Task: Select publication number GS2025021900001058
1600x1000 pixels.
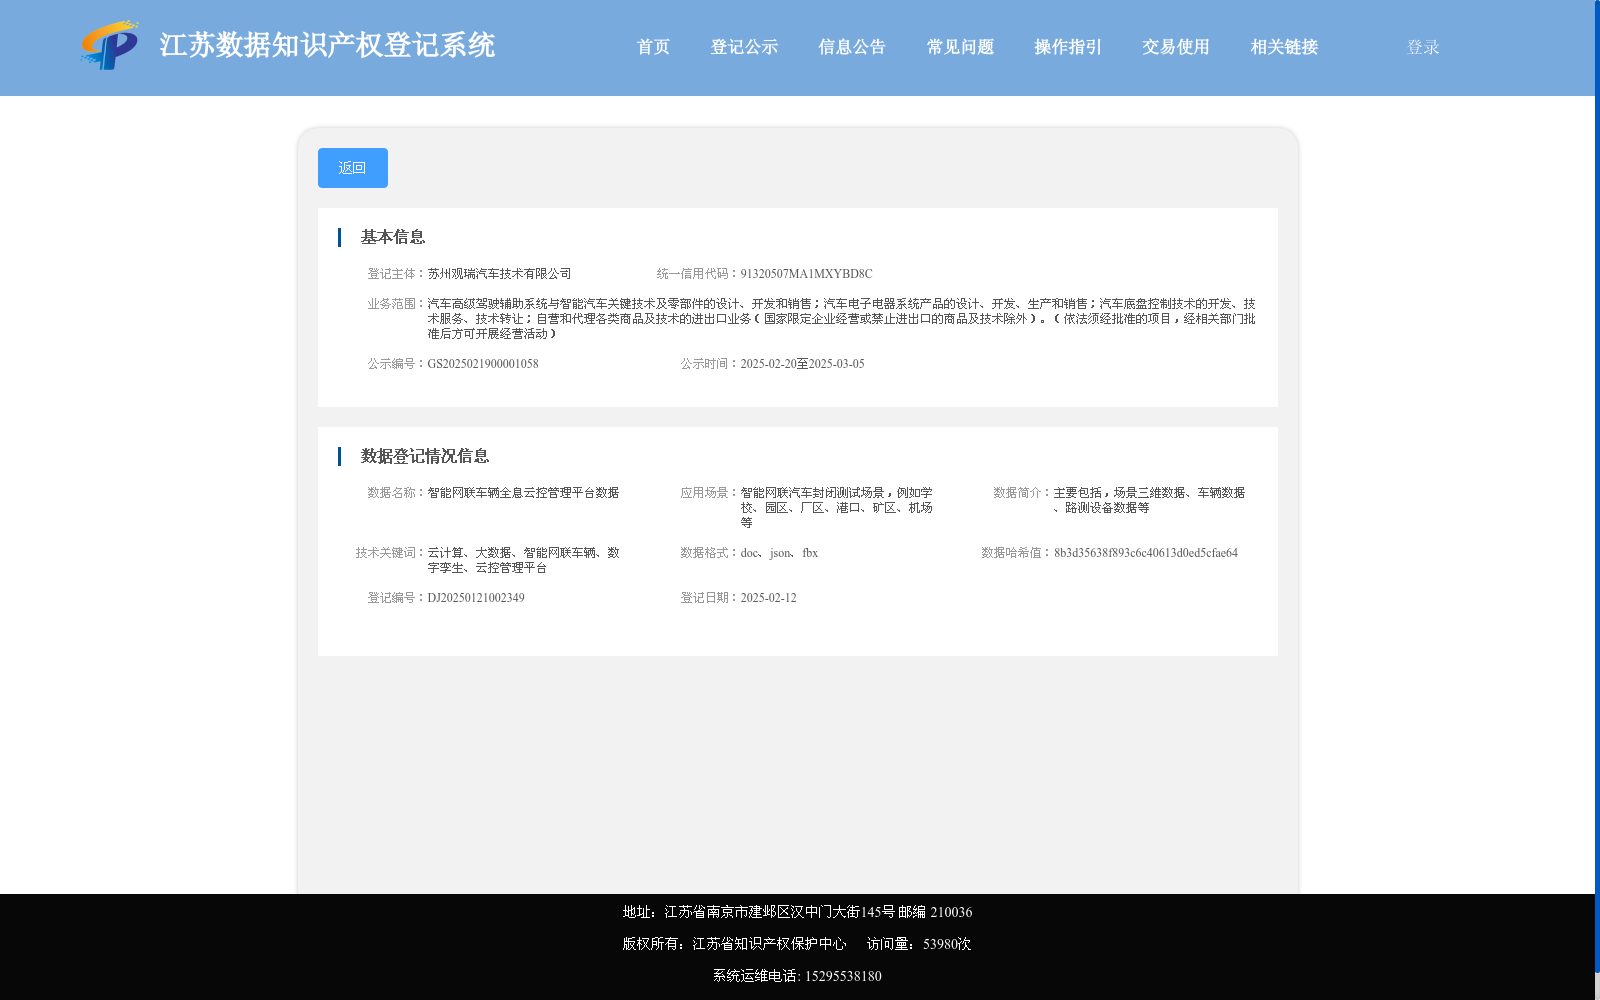Action: coord(483,364)
